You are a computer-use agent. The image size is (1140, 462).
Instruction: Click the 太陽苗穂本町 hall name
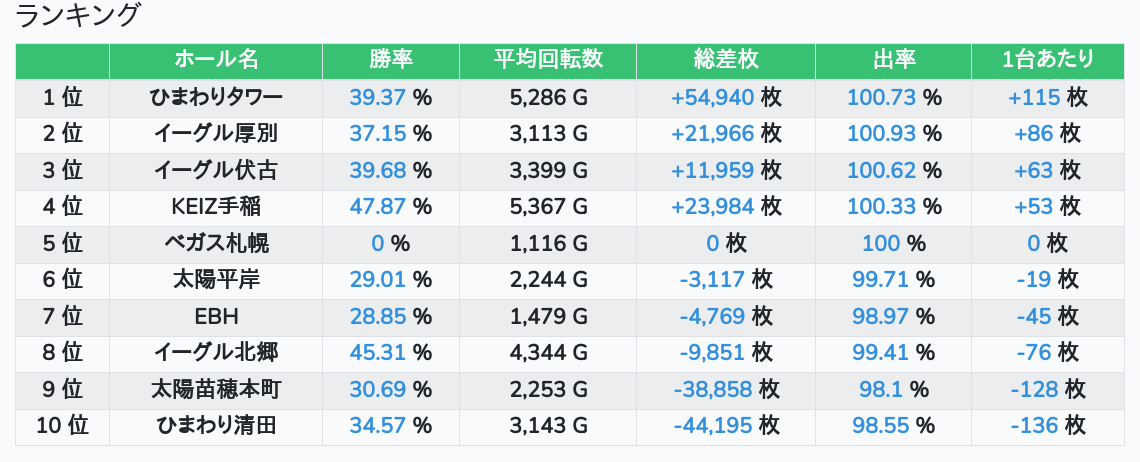click(x=216, y=389)
